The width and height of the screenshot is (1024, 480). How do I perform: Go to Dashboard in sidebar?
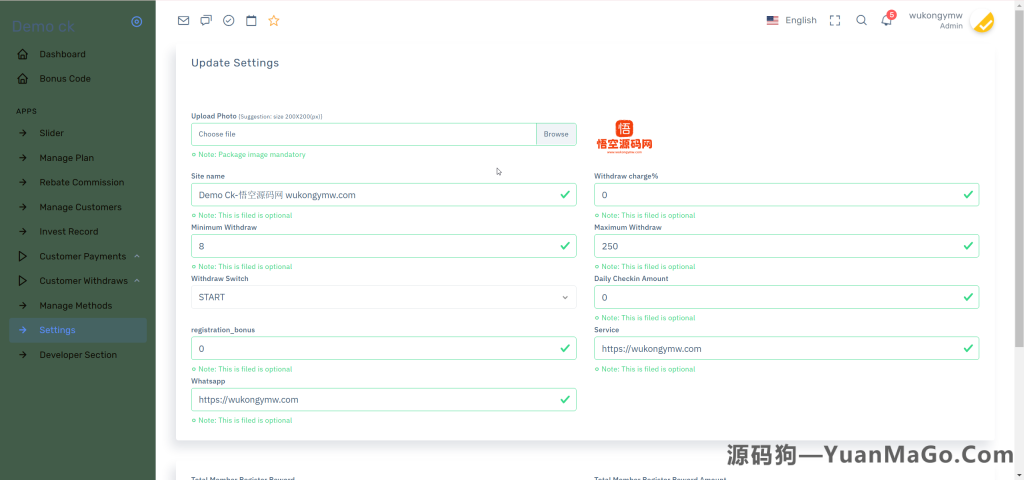tap(62, 54)
